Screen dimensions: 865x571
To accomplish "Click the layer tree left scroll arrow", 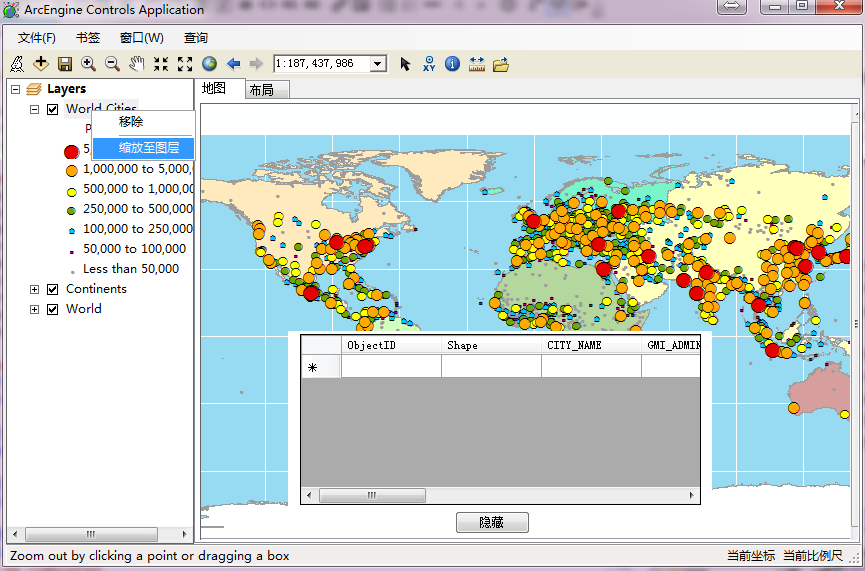I will (15, 534).
